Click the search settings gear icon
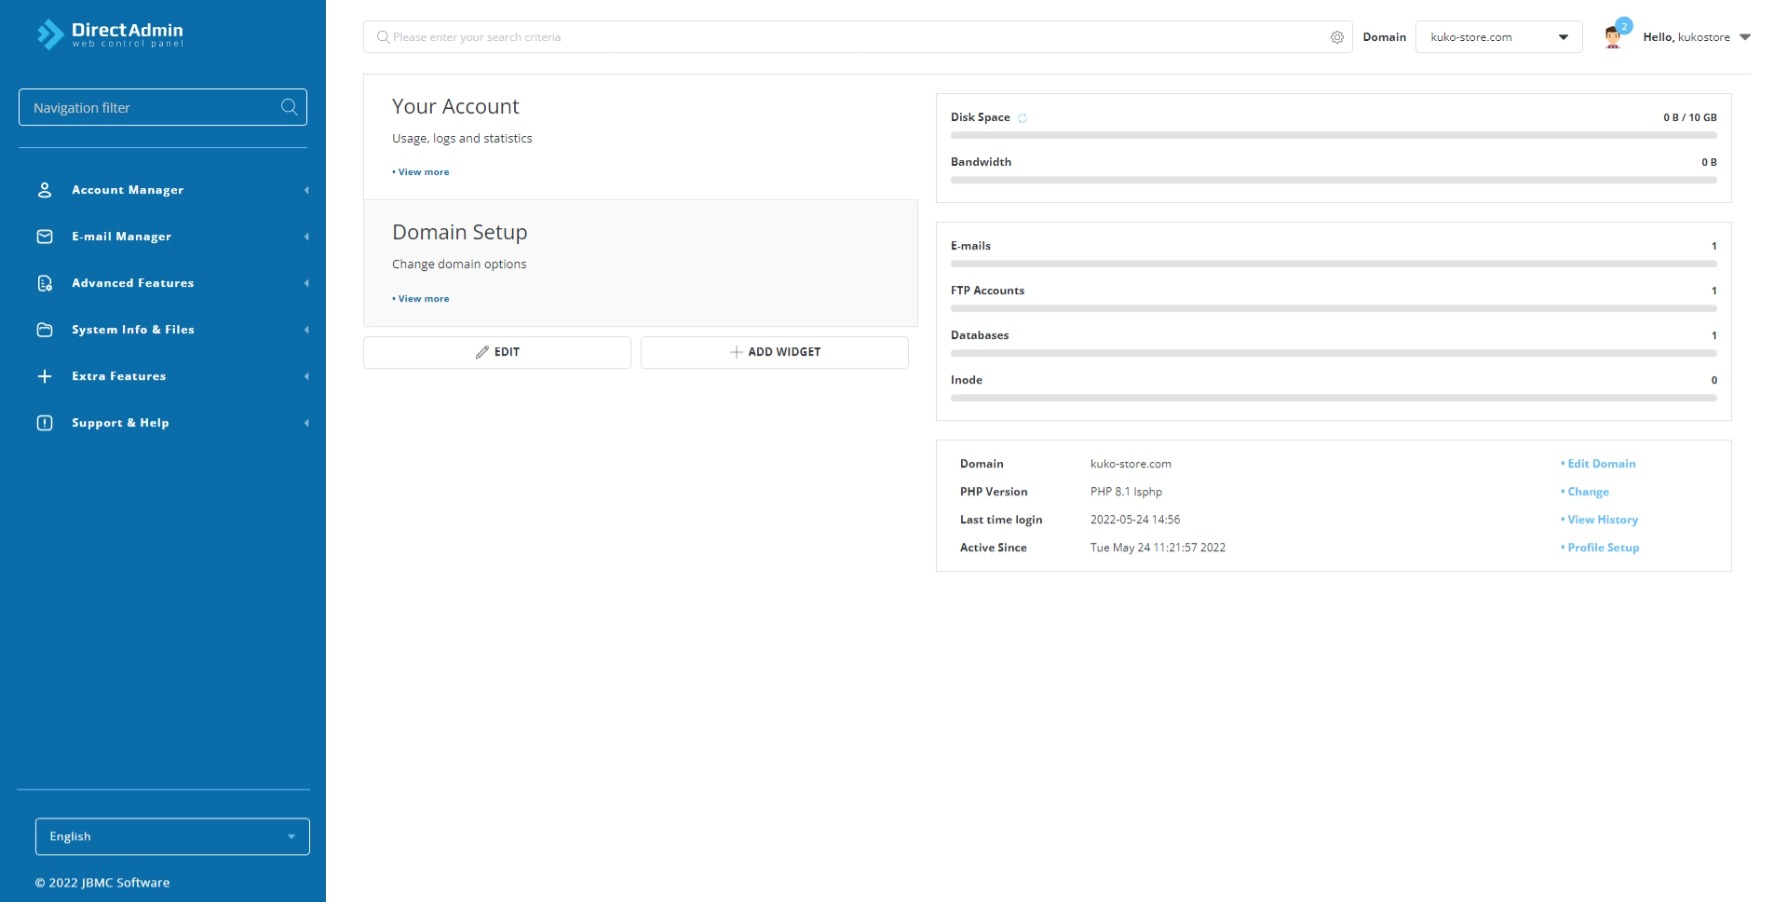This screenshot has width=1788, height=902. pos(1337,37)
